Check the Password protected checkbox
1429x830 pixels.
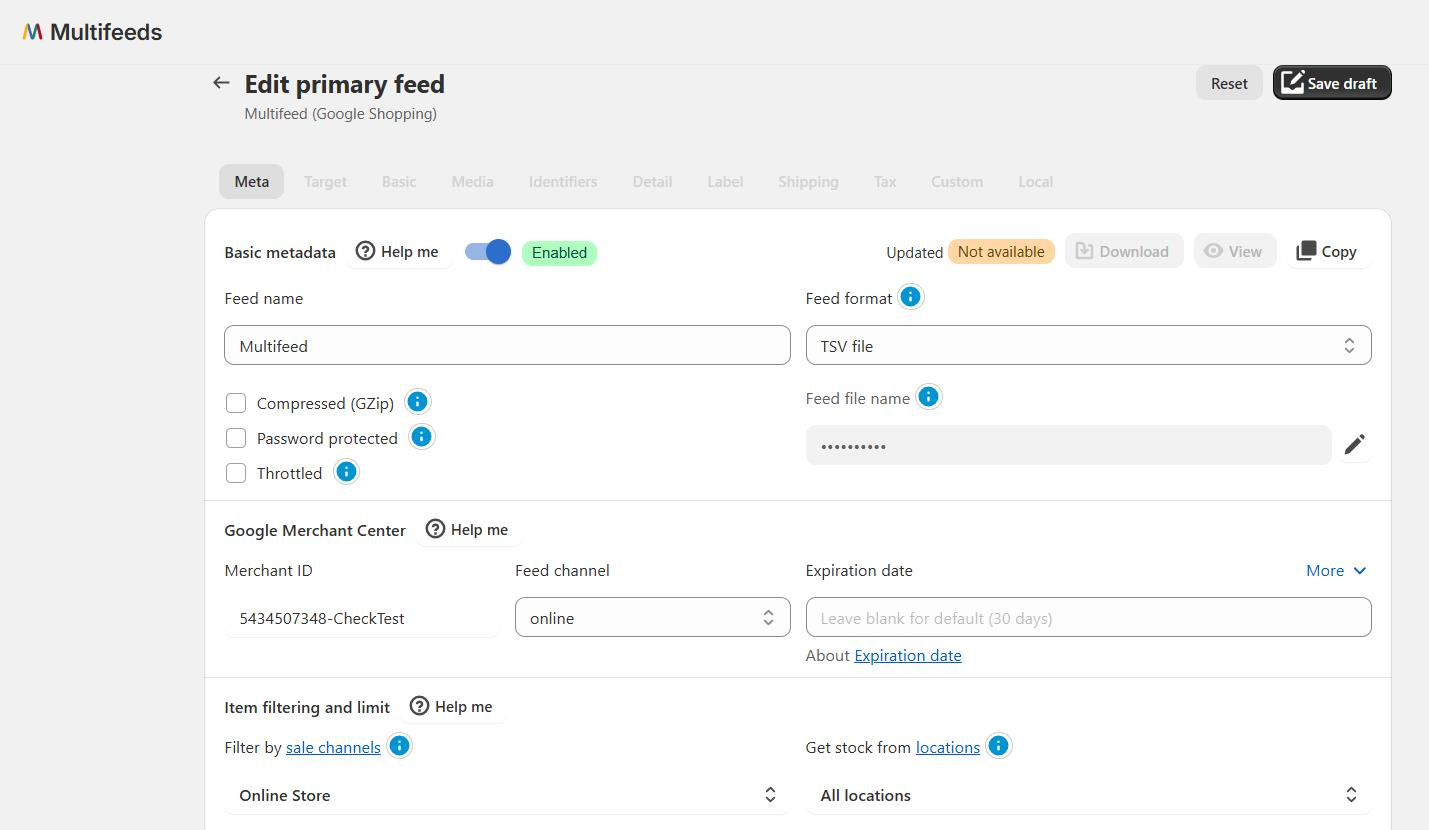[236, 438]
